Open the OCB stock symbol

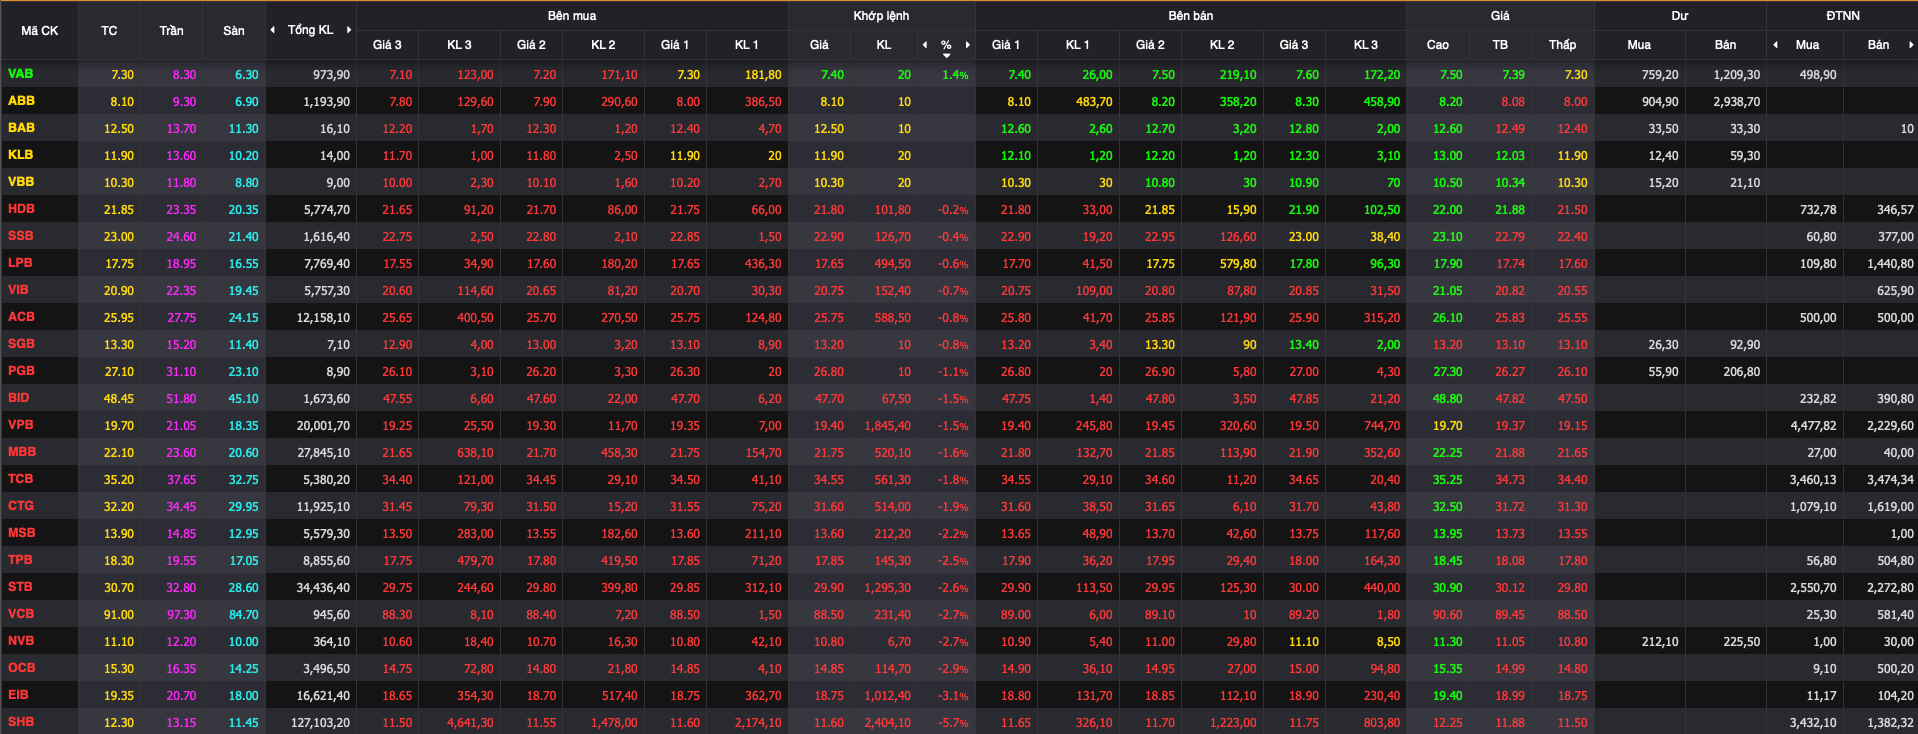[21, 668]
